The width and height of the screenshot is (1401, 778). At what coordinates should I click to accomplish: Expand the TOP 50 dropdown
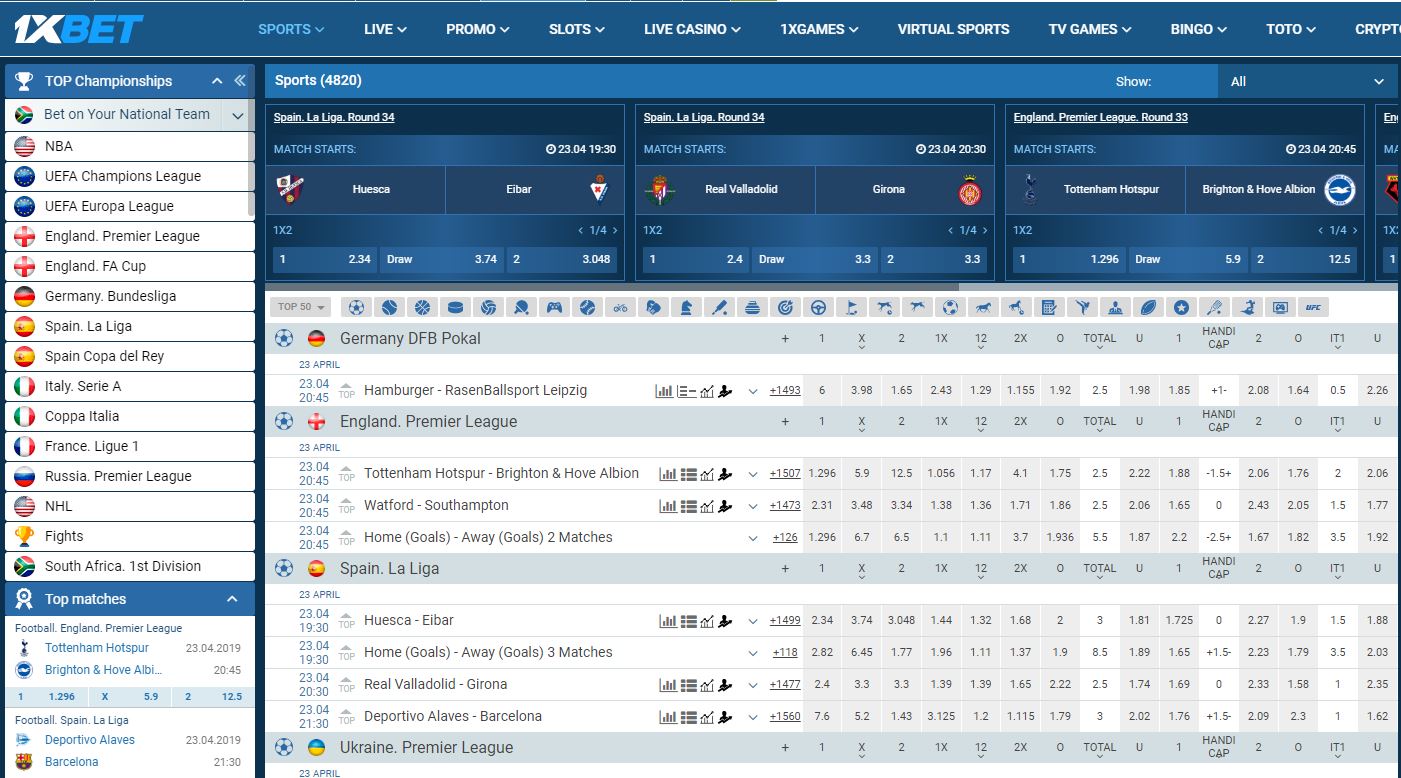tap(300, 307)
